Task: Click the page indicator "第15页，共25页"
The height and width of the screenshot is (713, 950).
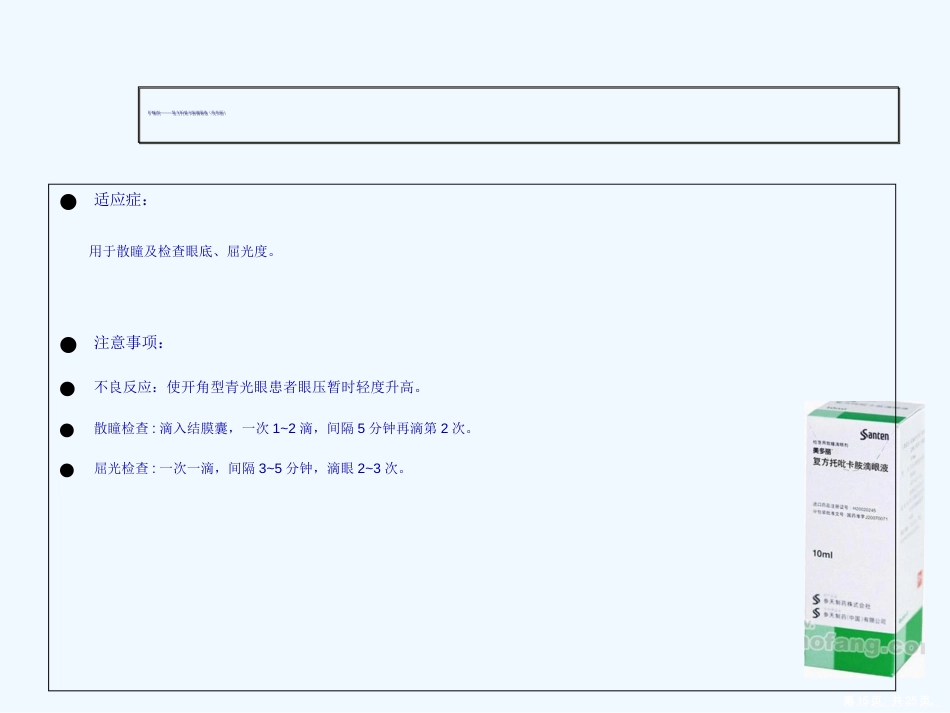Action: pos(888,701)
